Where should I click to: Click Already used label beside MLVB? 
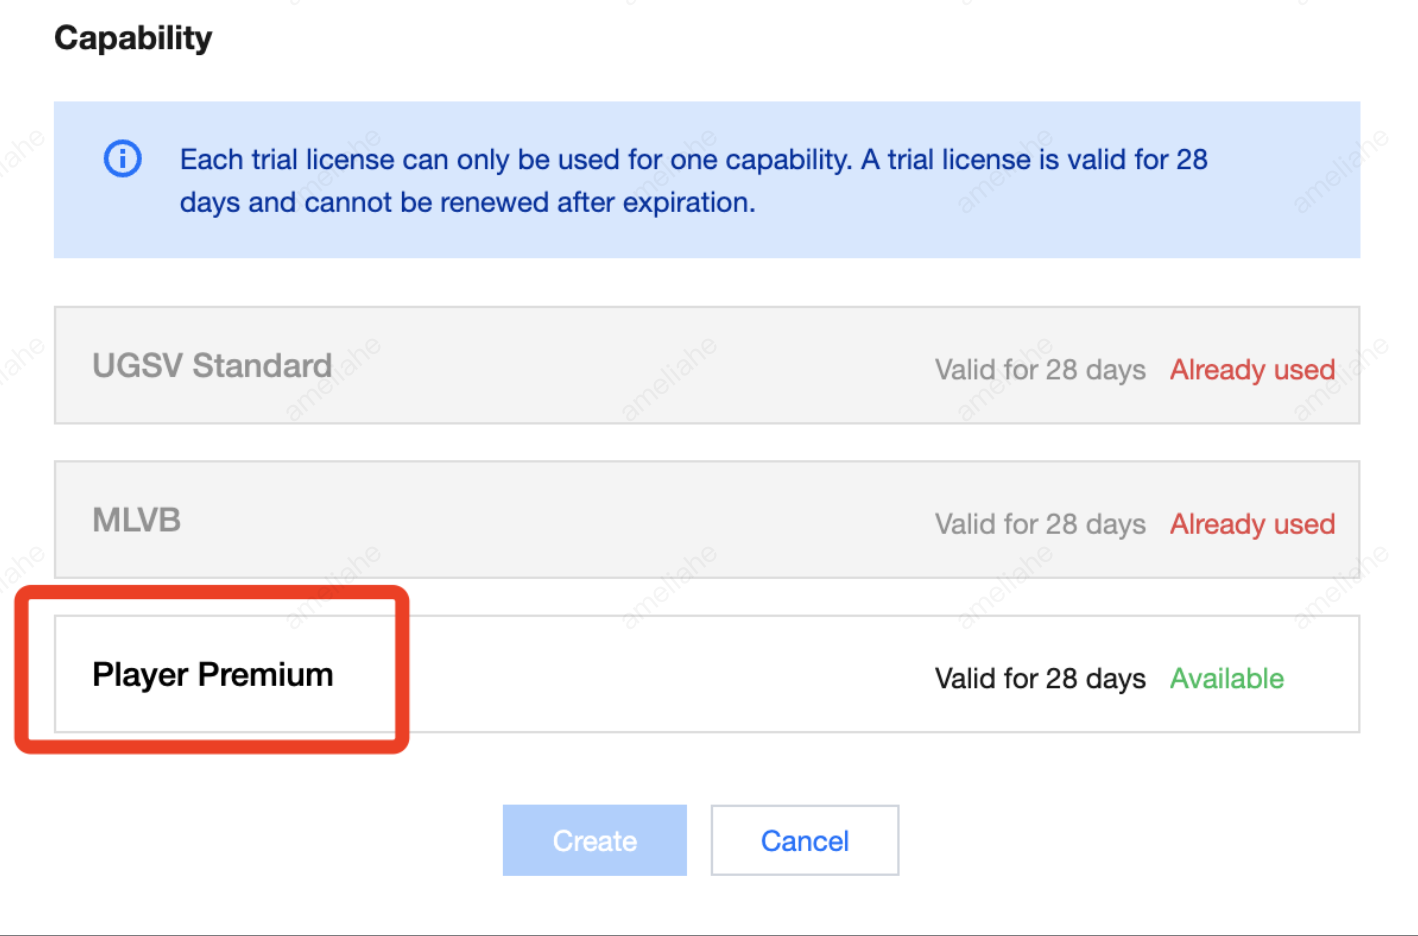click(x=1252, y=524)
